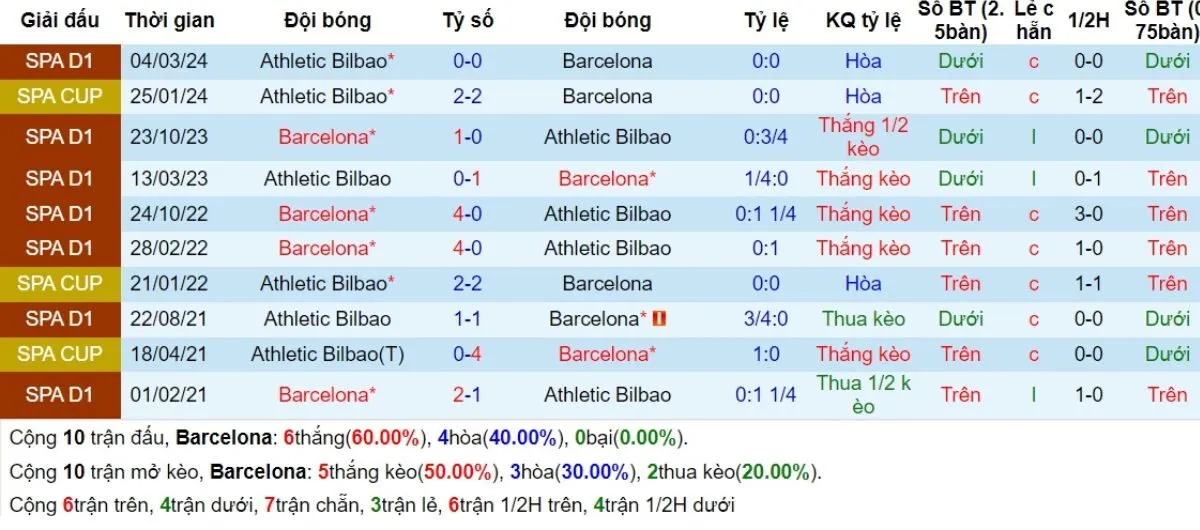Click the 1-1 full-time score on 22/08/21
1200x530 pixels.
pyautogui.click(x=467, y=319)
